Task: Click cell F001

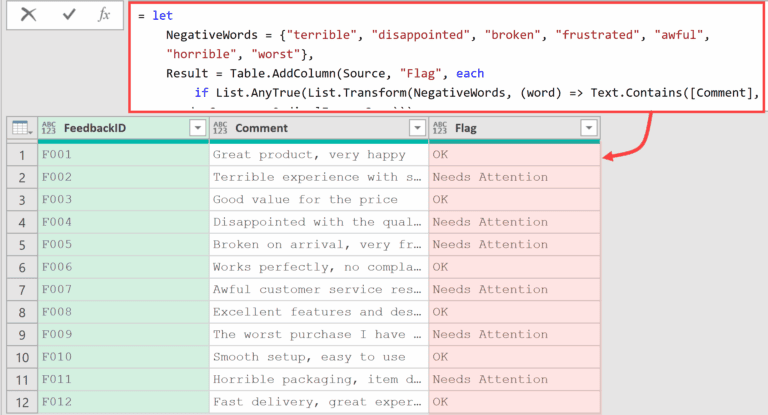Action: coord(123,155)
